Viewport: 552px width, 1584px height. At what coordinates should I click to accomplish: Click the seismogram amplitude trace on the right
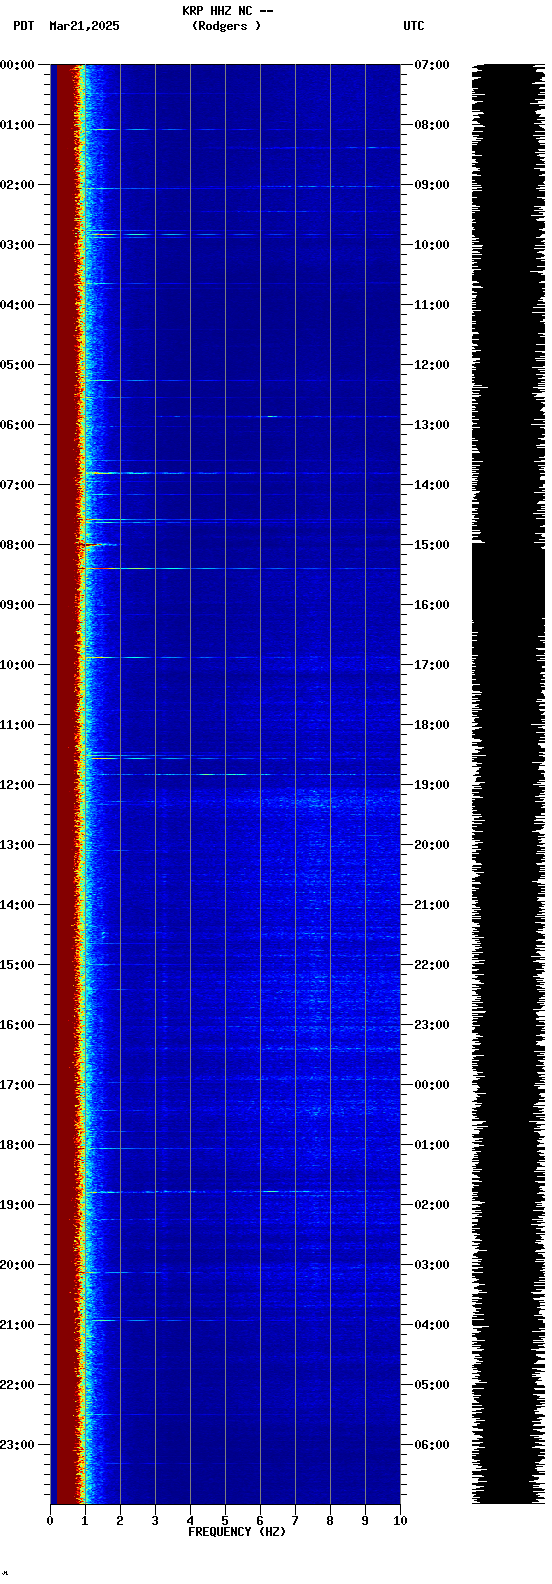508,784
